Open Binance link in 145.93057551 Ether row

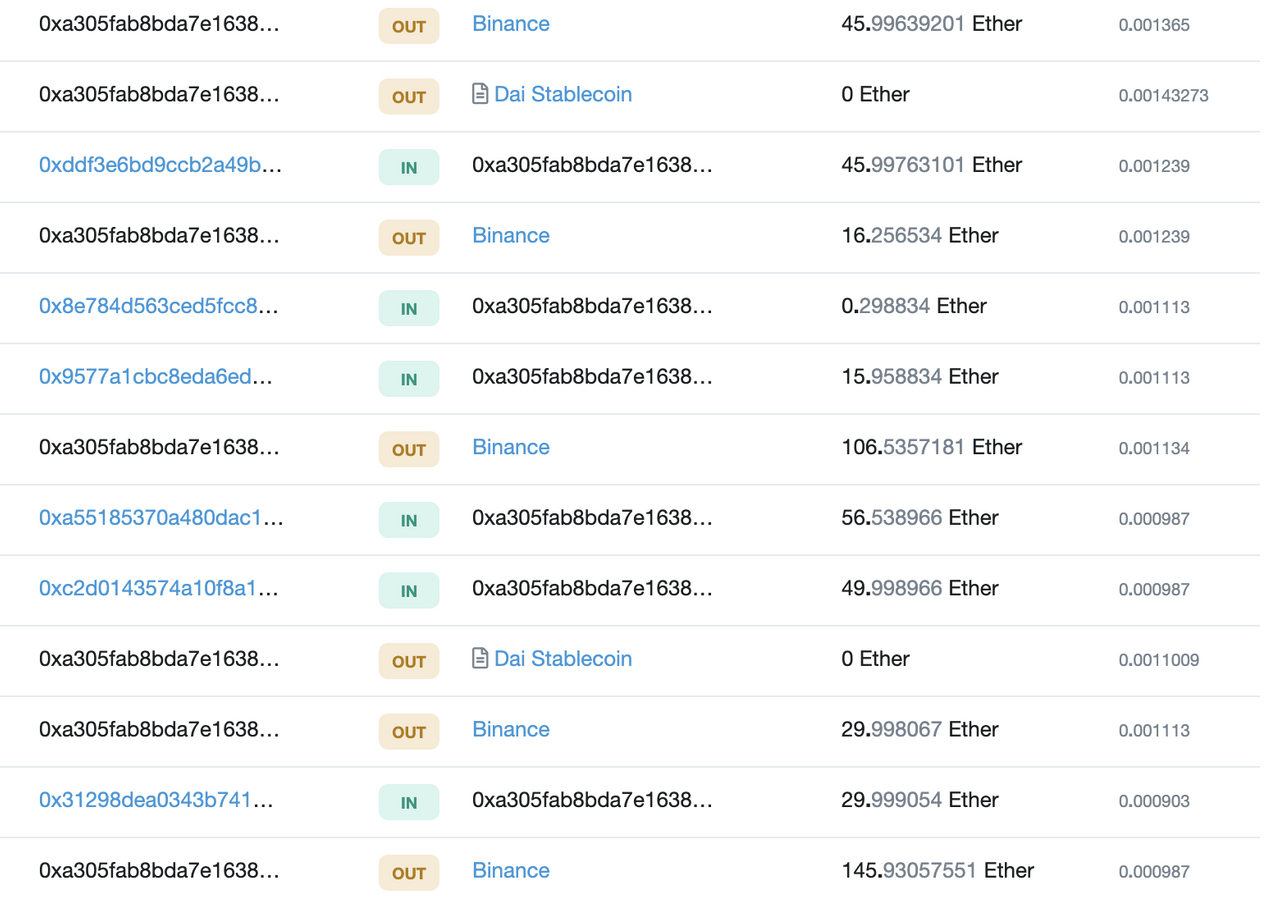coord(511,870)
